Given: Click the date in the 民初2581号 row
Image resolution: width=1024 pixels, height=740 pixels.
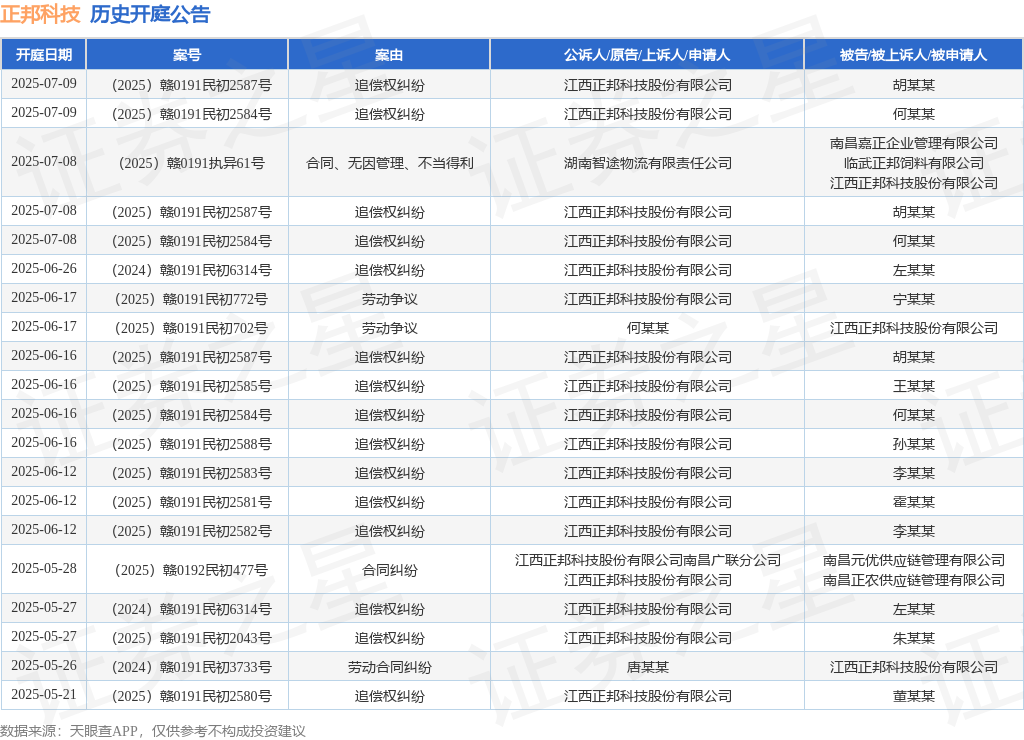Looking at the screenshot, I should pos(44,500).
